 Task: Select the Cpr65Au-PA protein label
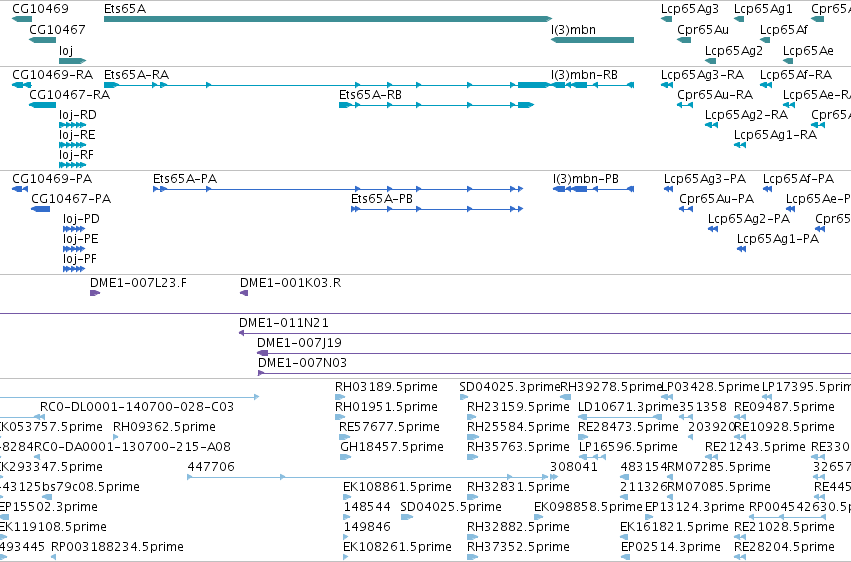[x=716, y=199]
